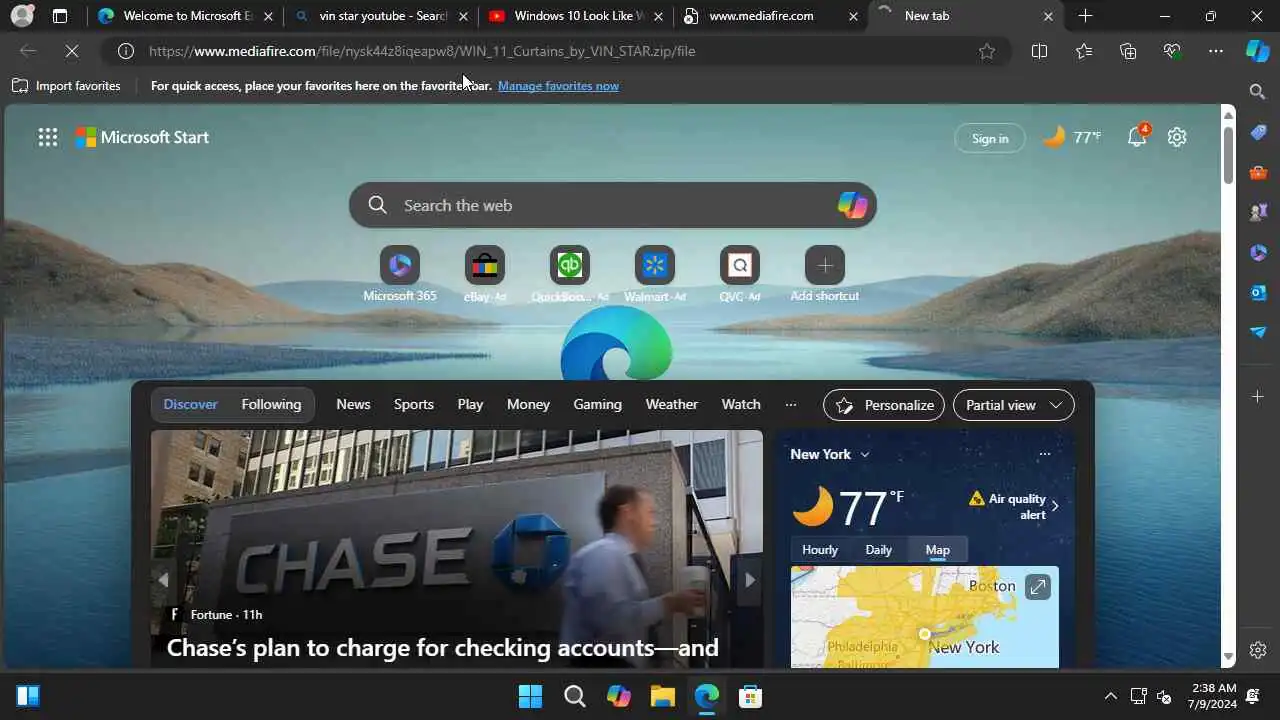Open notifications bell with 4 badge
This screenshot has height=720, width=1280.
[1137, 137]
